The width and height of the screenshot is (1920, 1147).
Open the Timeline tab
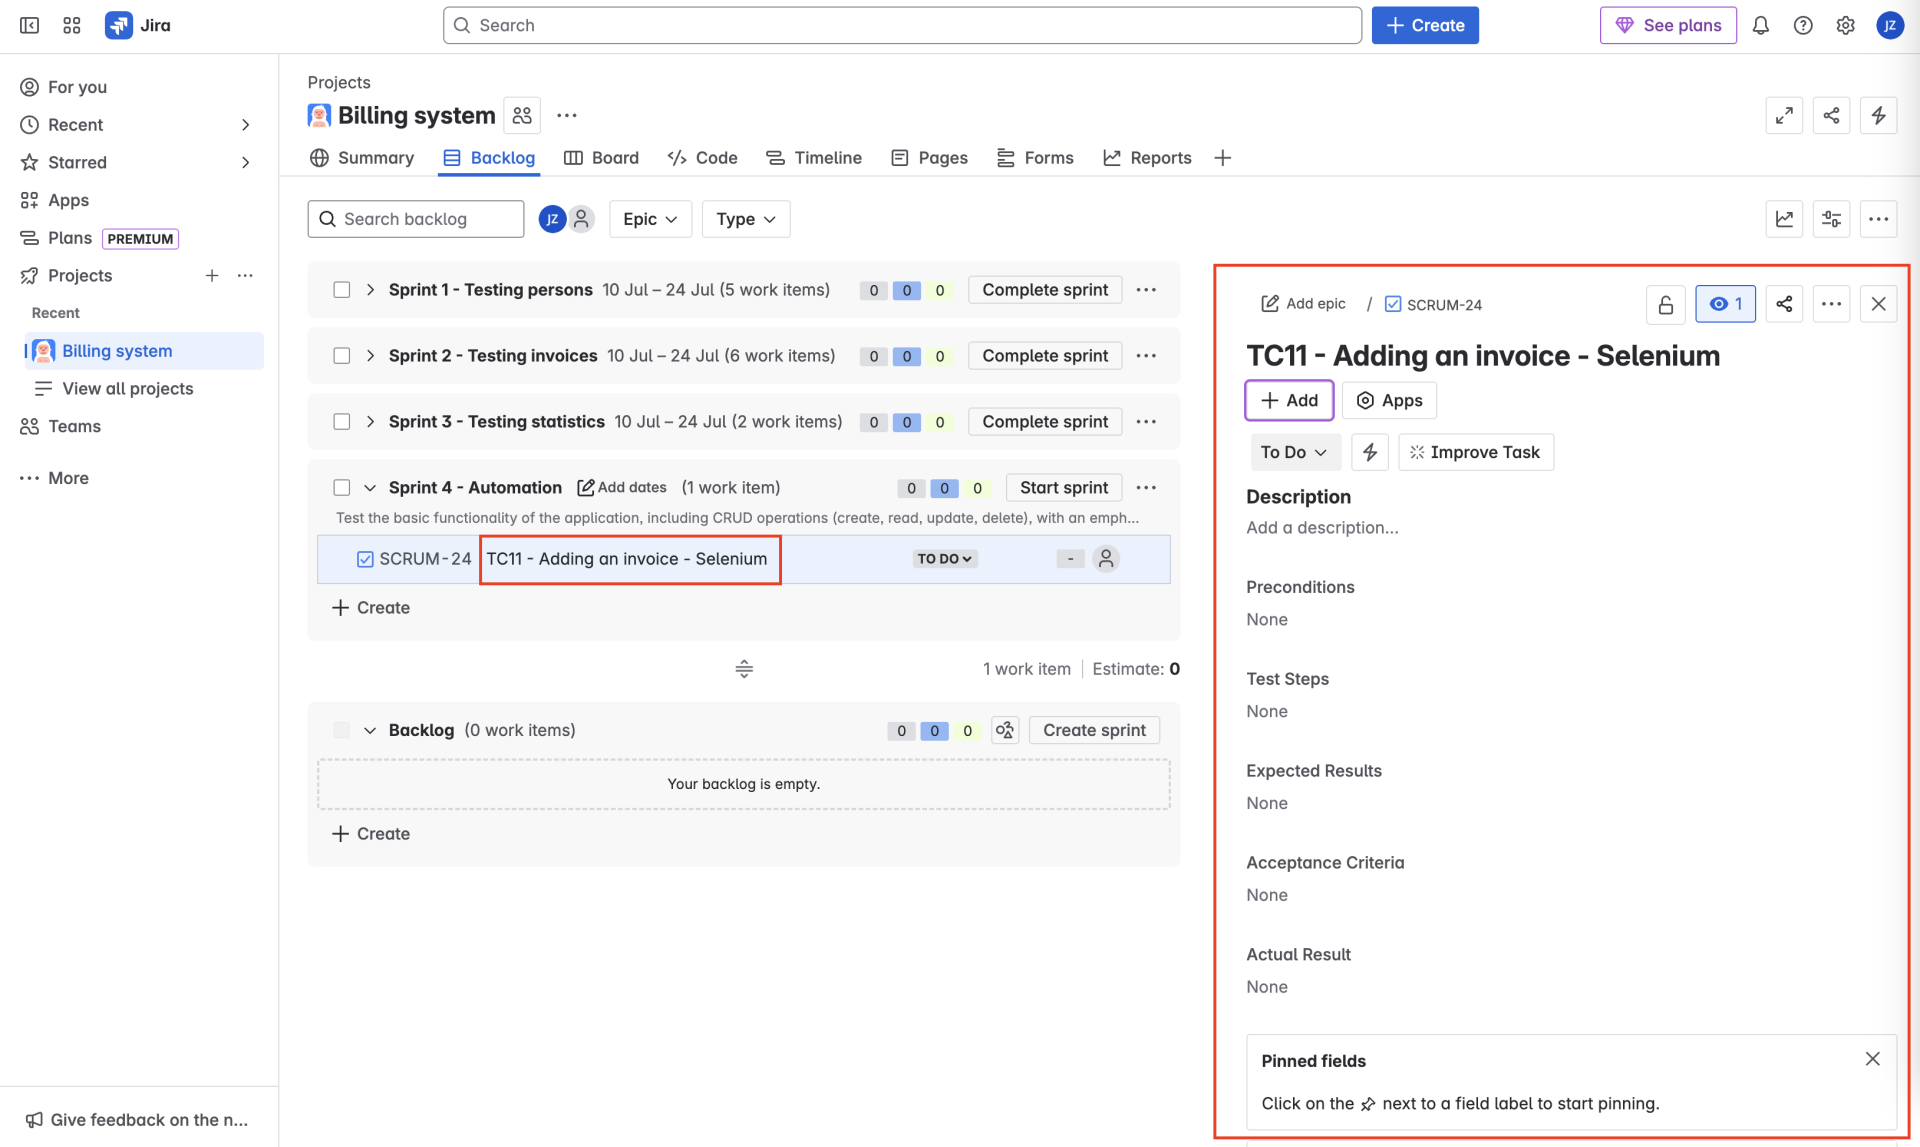pos(814,158)
